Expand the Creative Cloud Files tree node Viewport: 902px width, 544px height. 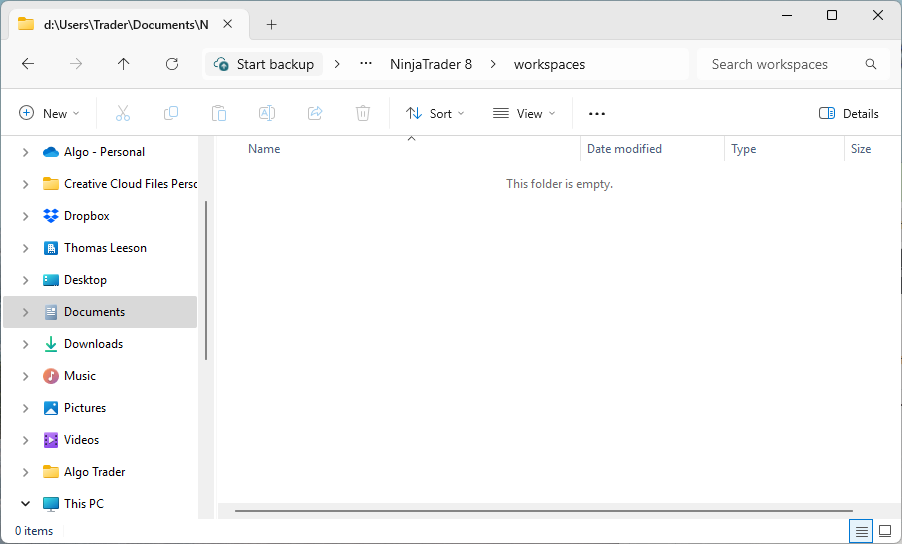25,184
